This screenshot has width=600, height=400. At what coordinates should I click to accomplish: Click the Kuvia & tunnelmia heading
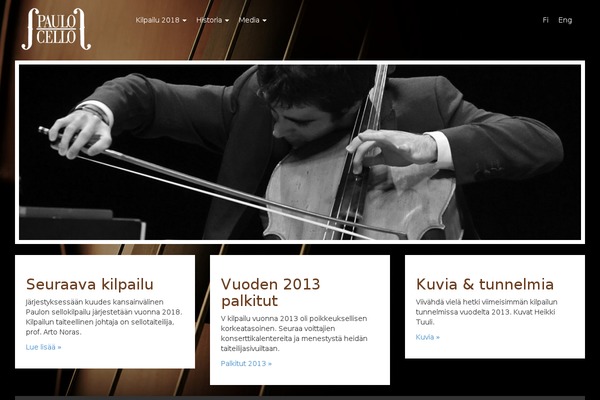[x=484, y=284]
